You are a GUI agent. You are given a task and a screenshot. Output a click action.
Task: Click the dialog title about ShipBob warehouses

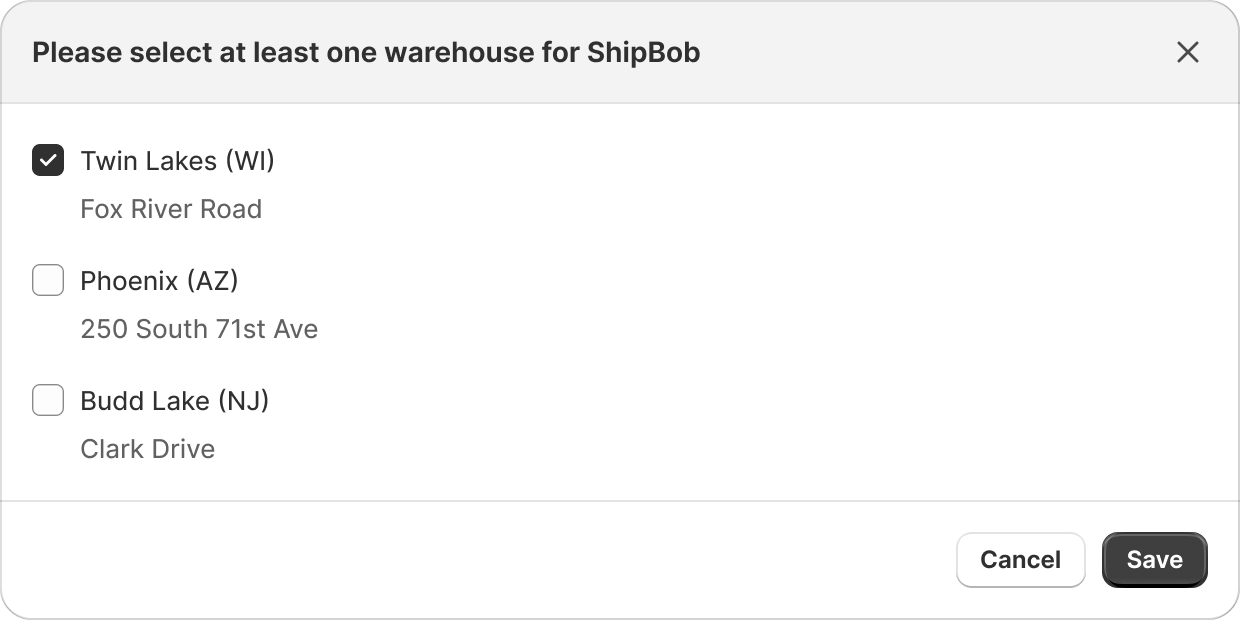point(366,52)
